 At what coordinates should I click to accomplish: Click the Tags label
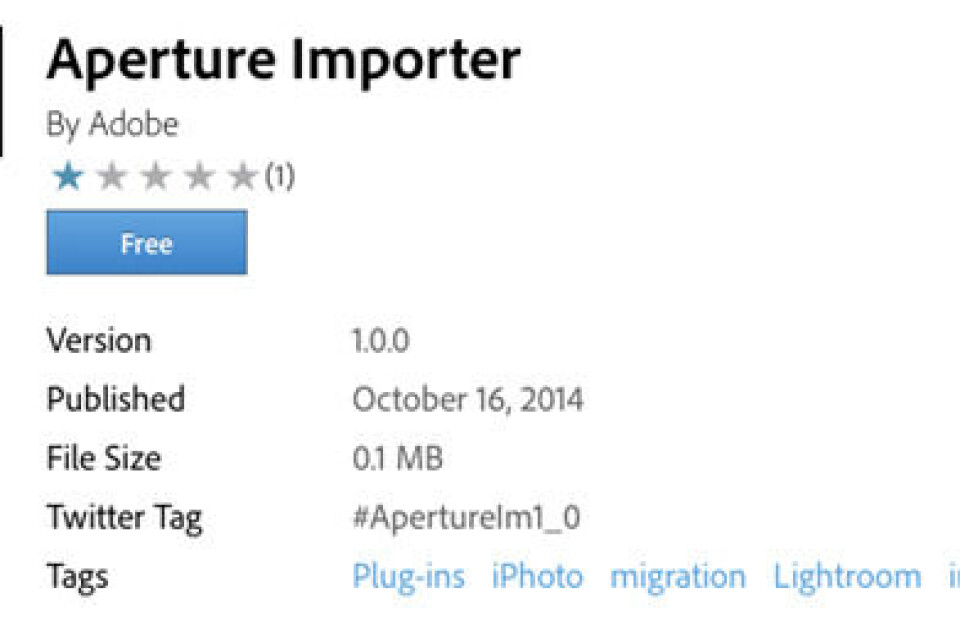77,577
